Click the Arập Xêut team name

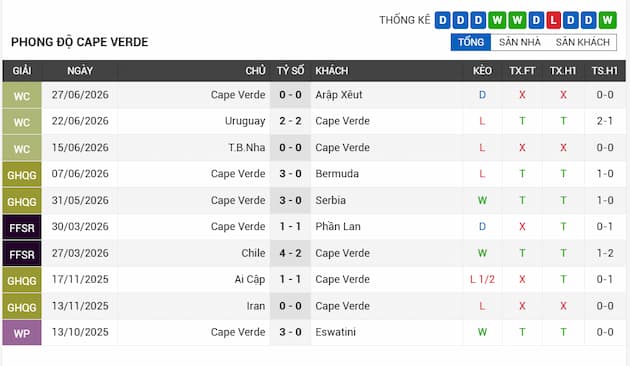pyautogui.click(x=338, y=95)
